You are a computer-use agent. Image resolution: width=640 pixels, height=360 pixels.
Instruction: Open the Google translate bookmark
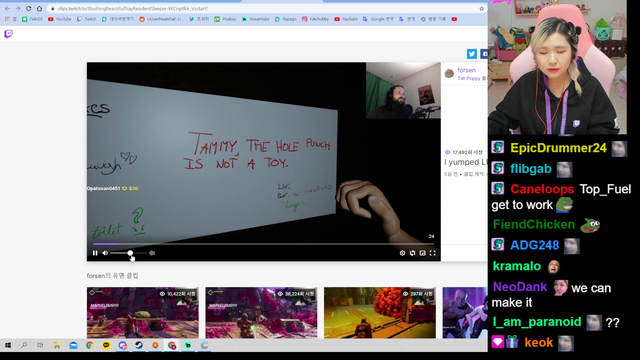378,19
